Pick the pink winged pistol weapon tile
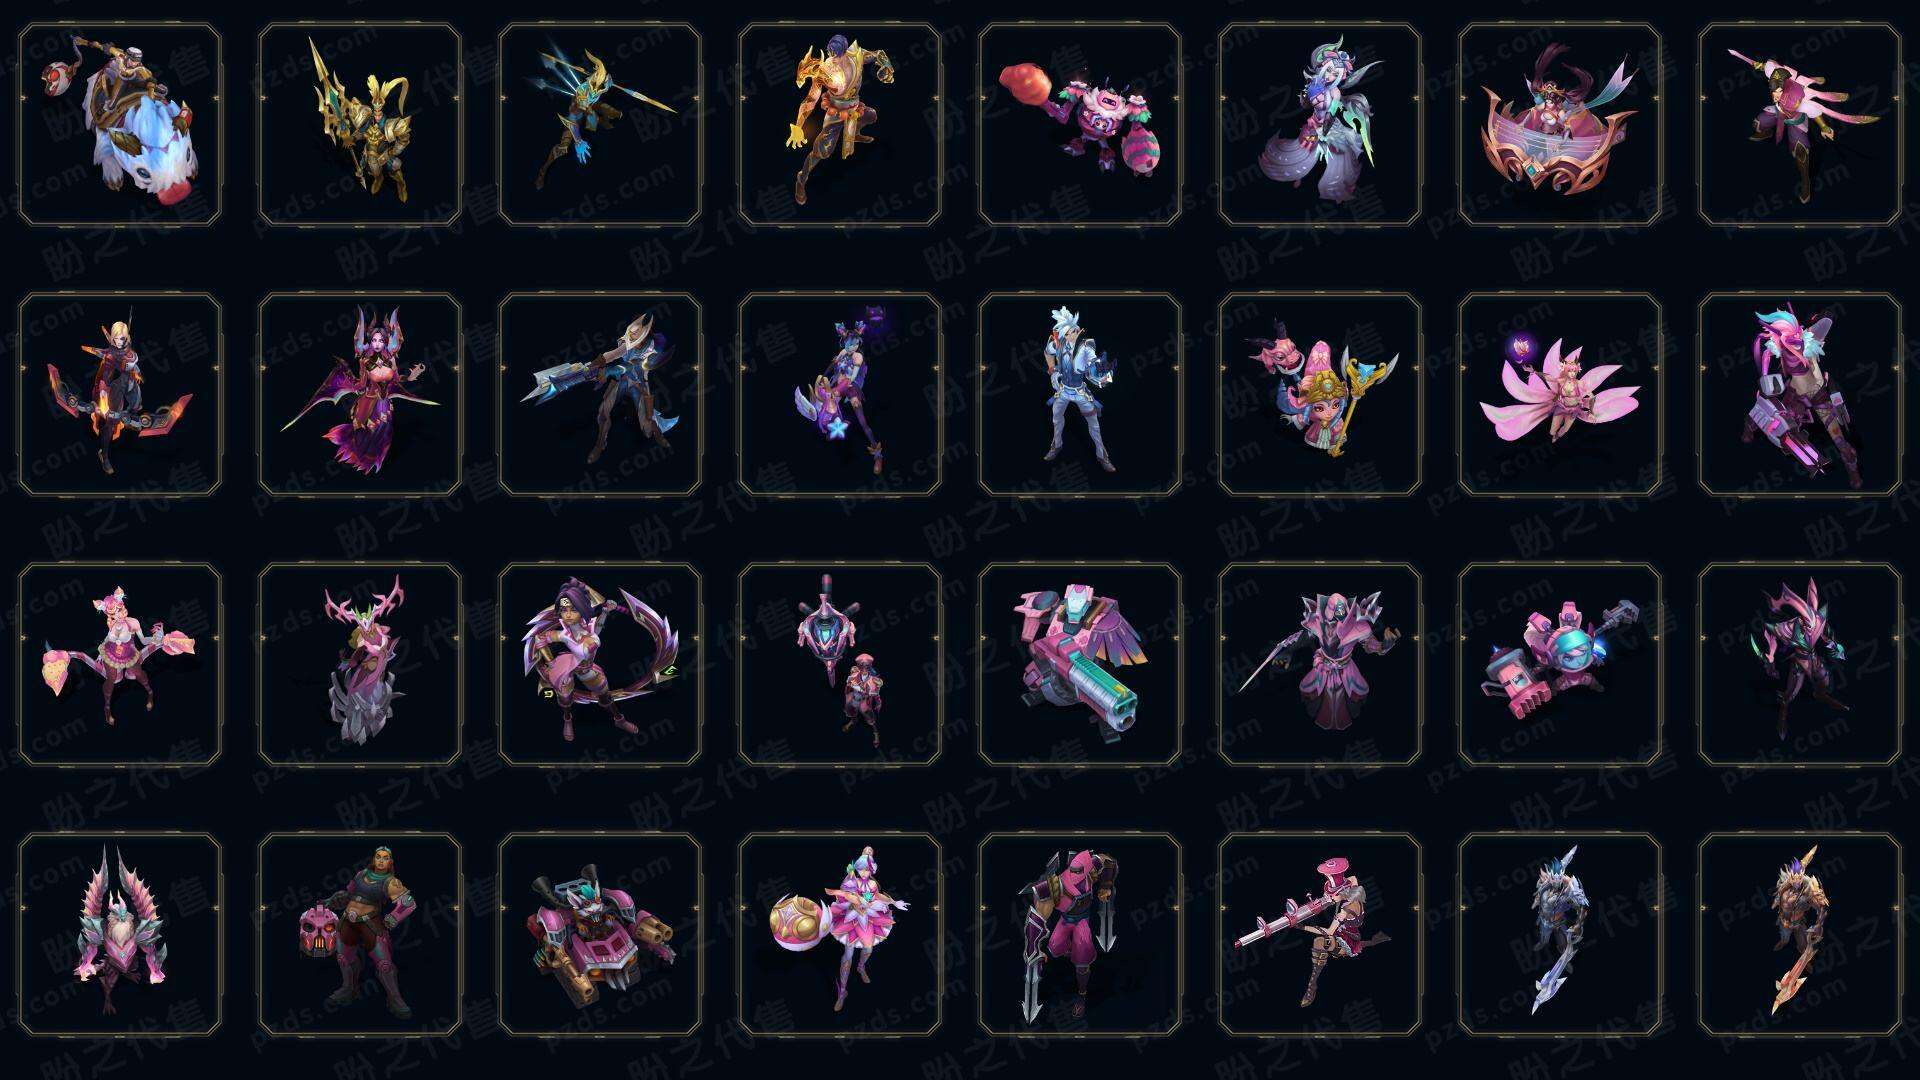Screen dimensions: 1920x1080 [1080, 664]
